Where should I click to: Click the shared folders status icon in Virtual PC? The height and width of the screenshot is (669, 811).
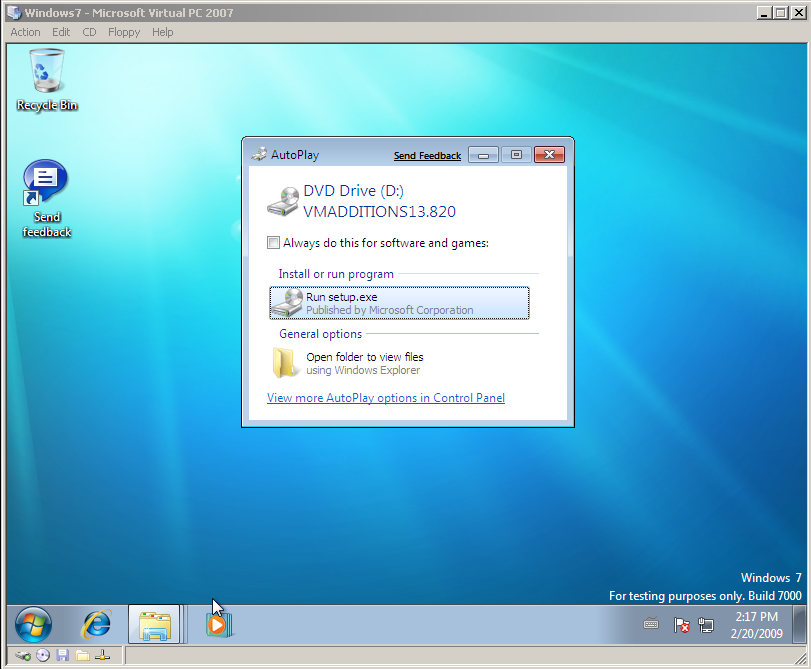(82, 656)
